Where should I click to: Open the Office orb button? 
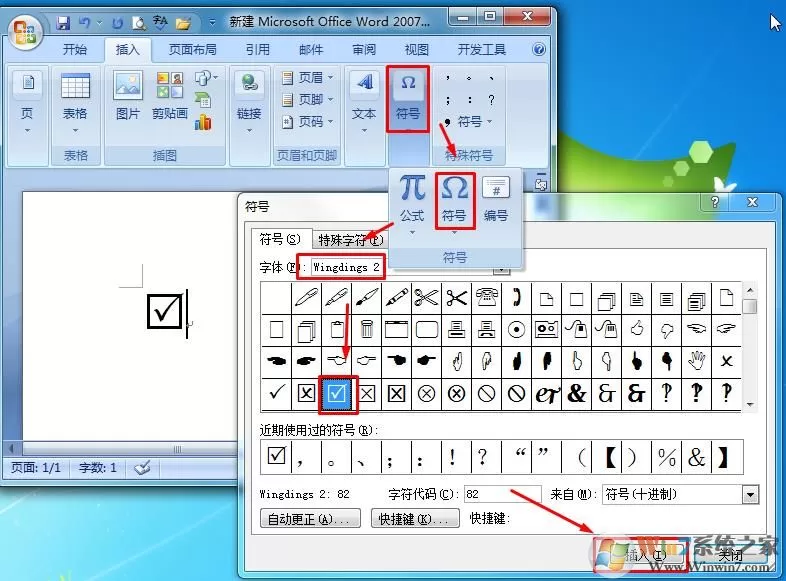tap(25, 31)
